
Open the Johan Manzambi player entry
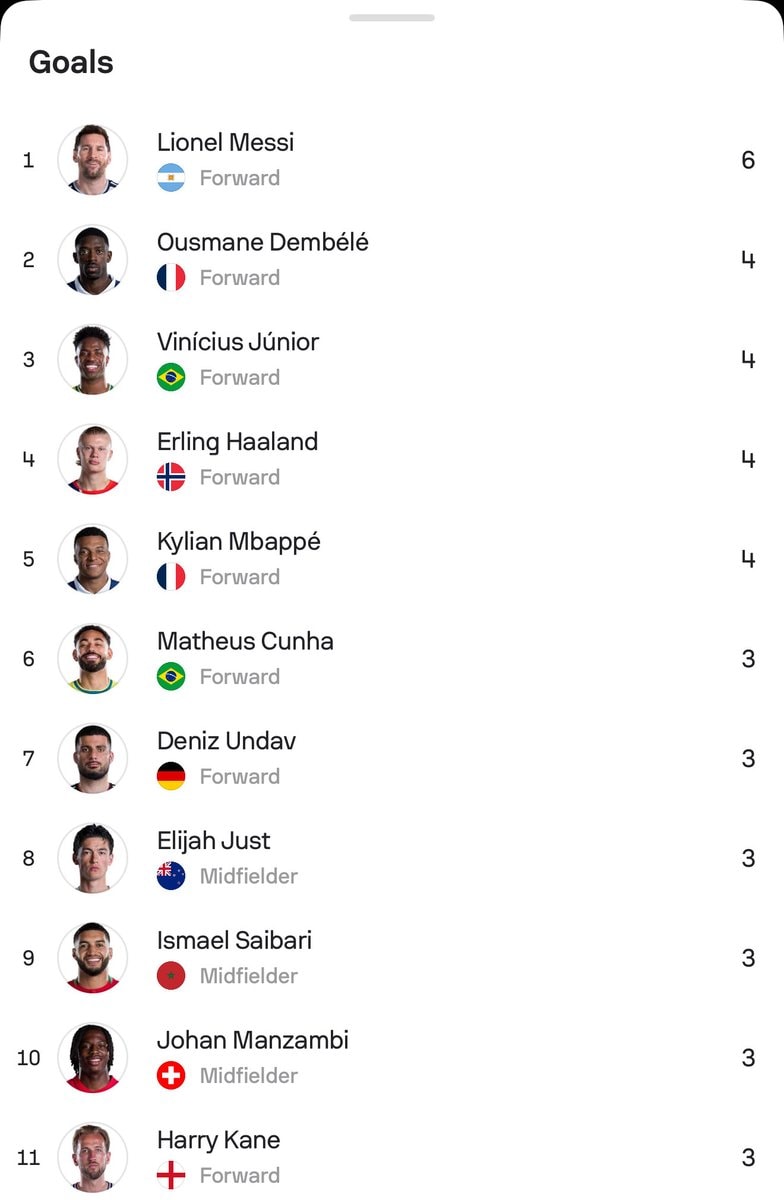pyautogui.click(x=392, y=1058)
